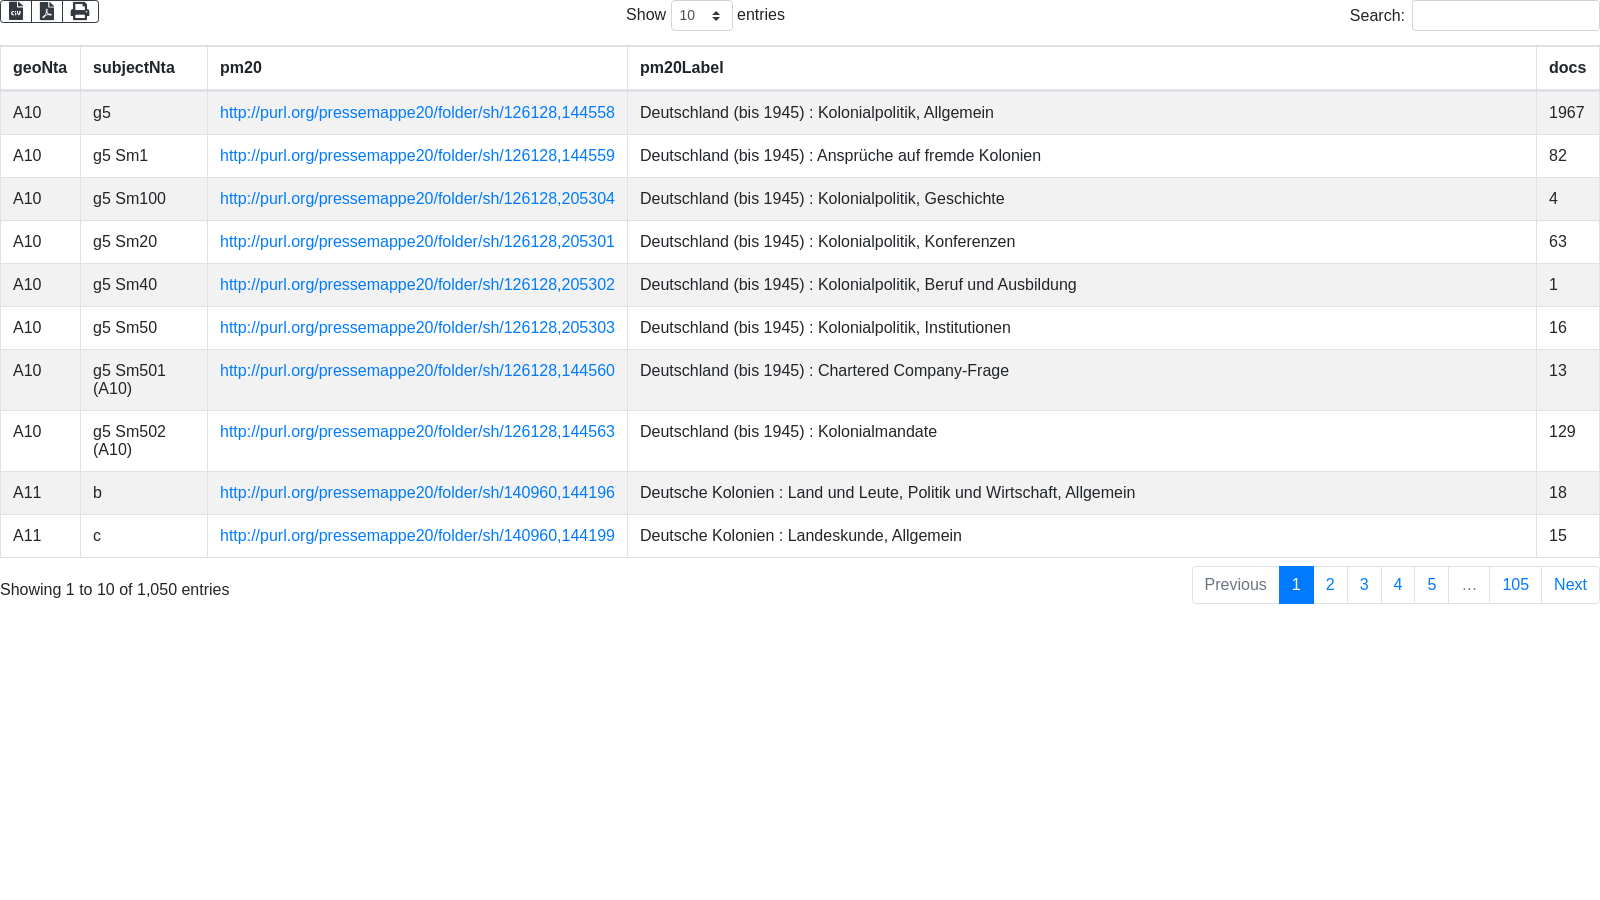Sort table by docs column

coord(1566,68)
